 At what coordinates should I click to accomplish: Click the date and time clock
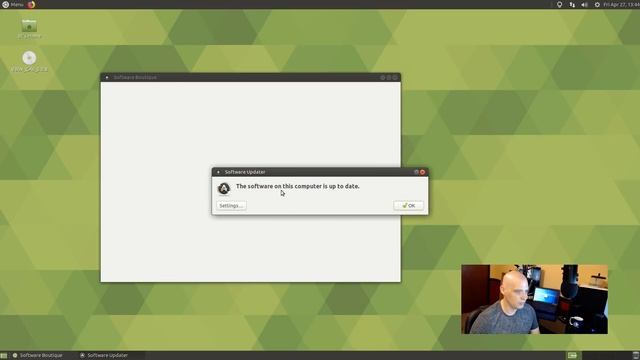click(x=622, y=4)
